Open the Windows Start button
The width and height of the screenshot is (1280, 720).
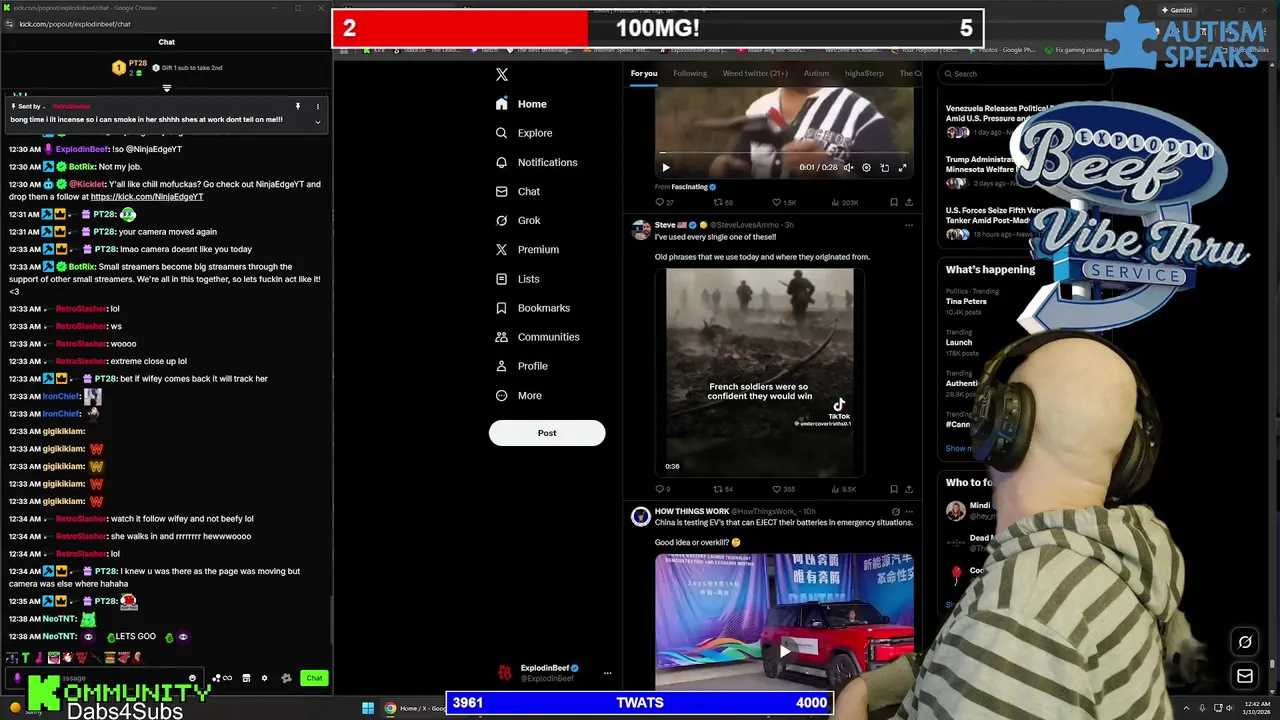point(368,709)
